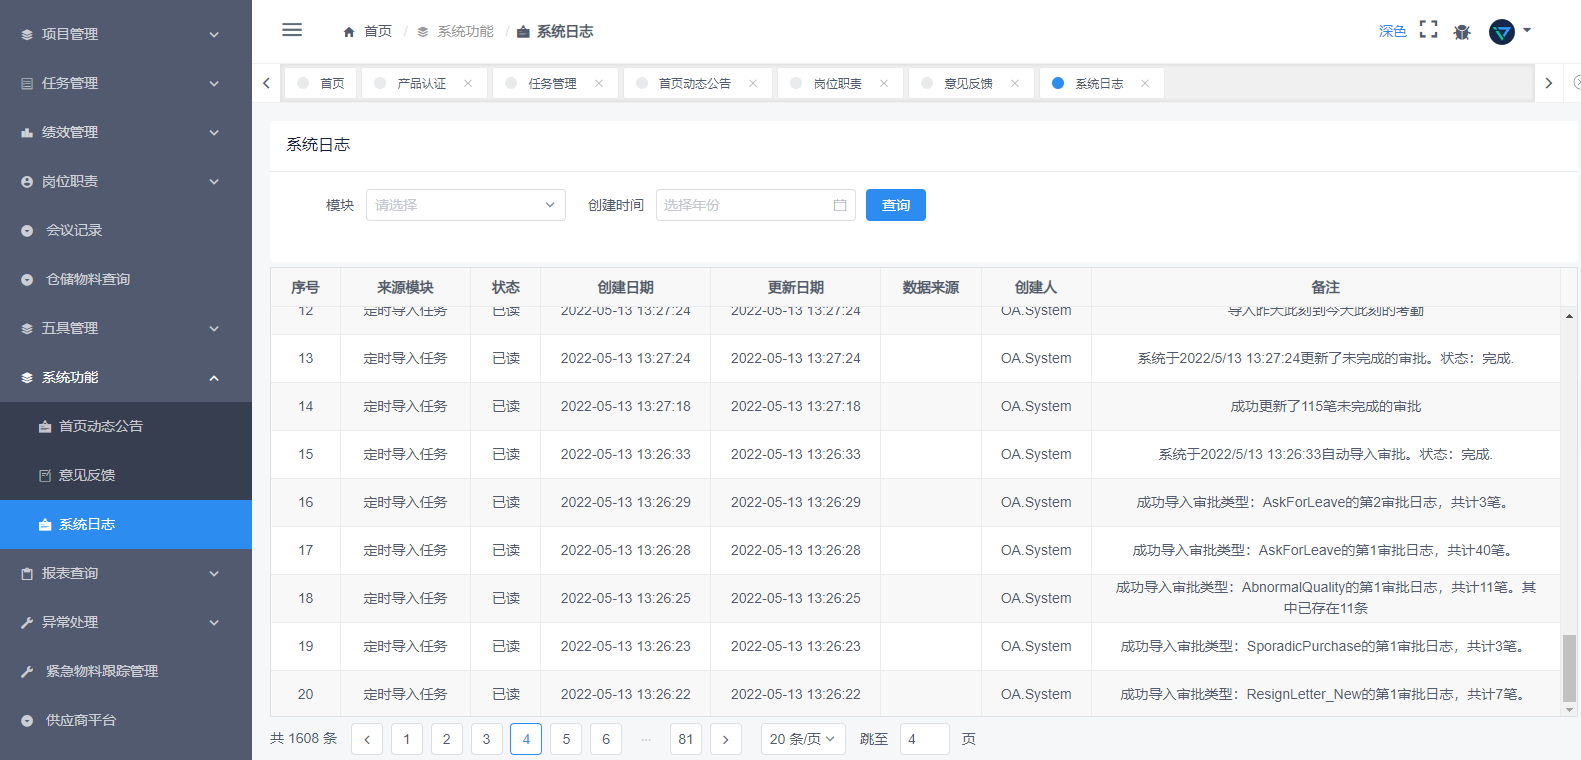Close the 系统日志 tab
Image resolution: width=1581 pixels, height=760 pixels.
(1145, 83)
